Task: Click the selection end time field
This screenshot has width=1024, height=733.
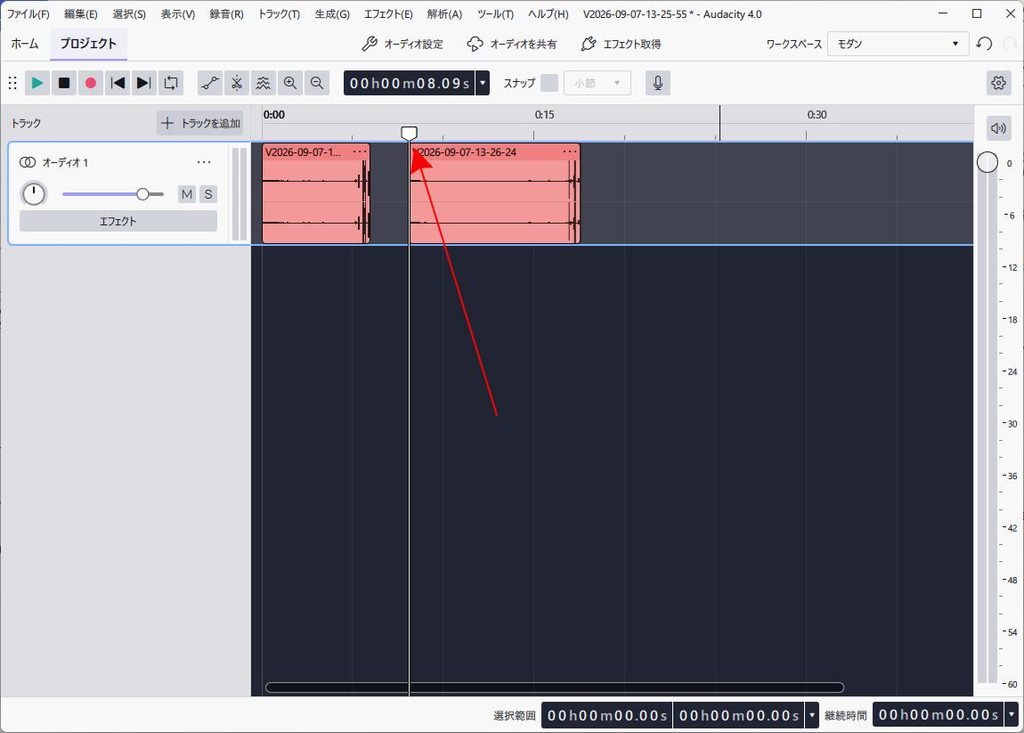Action: (x=739, y=715)
